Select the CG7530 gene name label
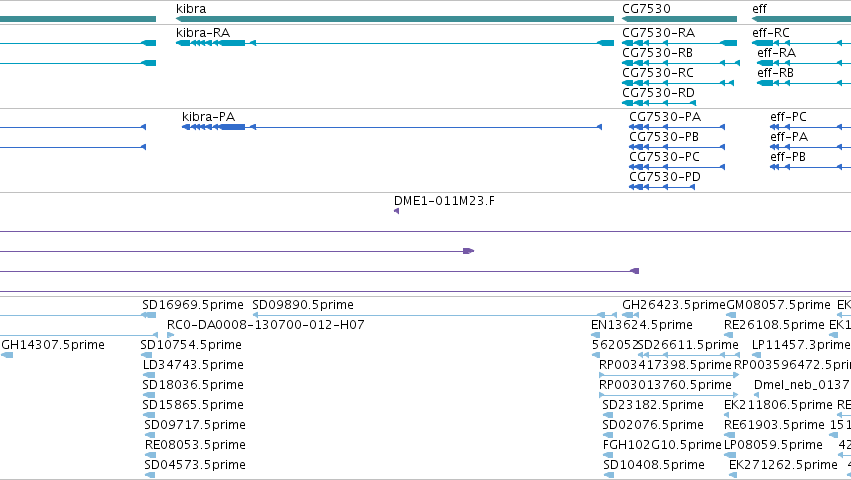The height and width of the screenshot is (480, 851). pos(646,9)
